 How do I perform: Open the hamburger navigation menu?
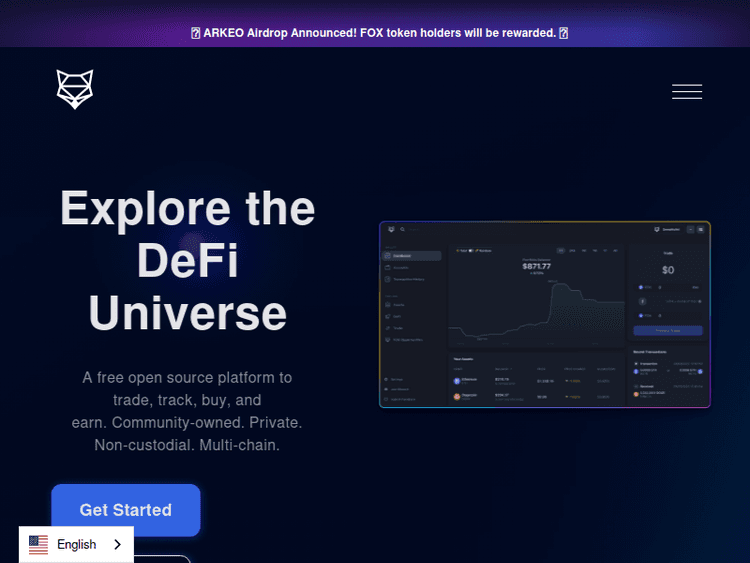[686, 92]
